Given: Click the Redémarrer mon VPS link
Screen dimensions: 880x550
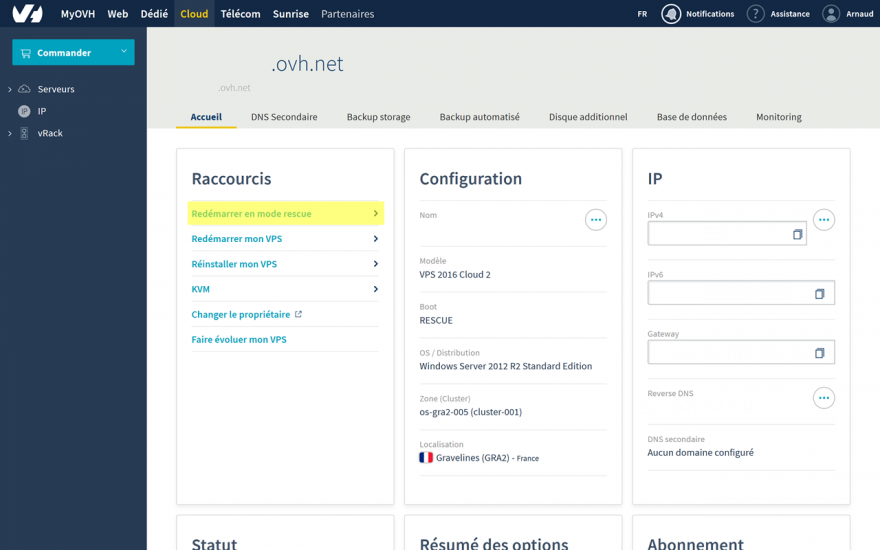Looking at the screenshot, I should (x=236, y=239).
